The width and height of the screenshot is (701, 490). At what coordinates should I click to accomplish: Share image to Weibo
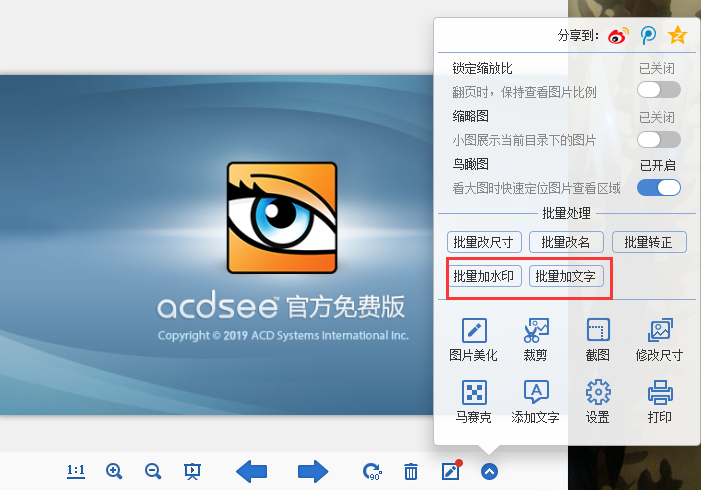coord(619,36)
